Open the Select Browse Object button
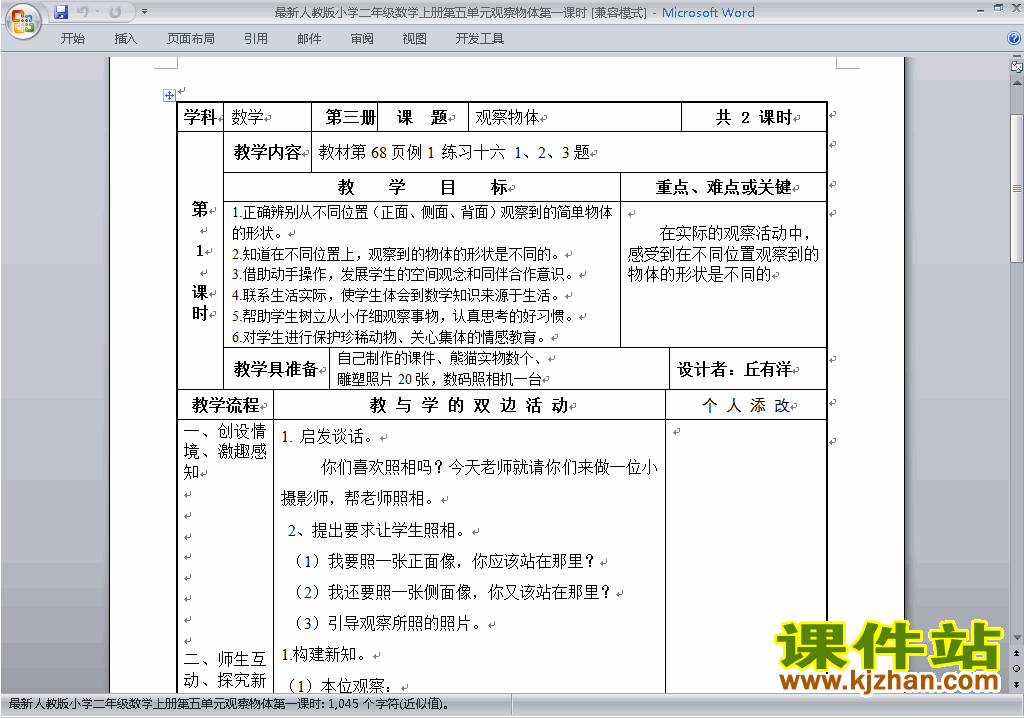Viewport: 1024px width, 718px height. click(1016, 668)
